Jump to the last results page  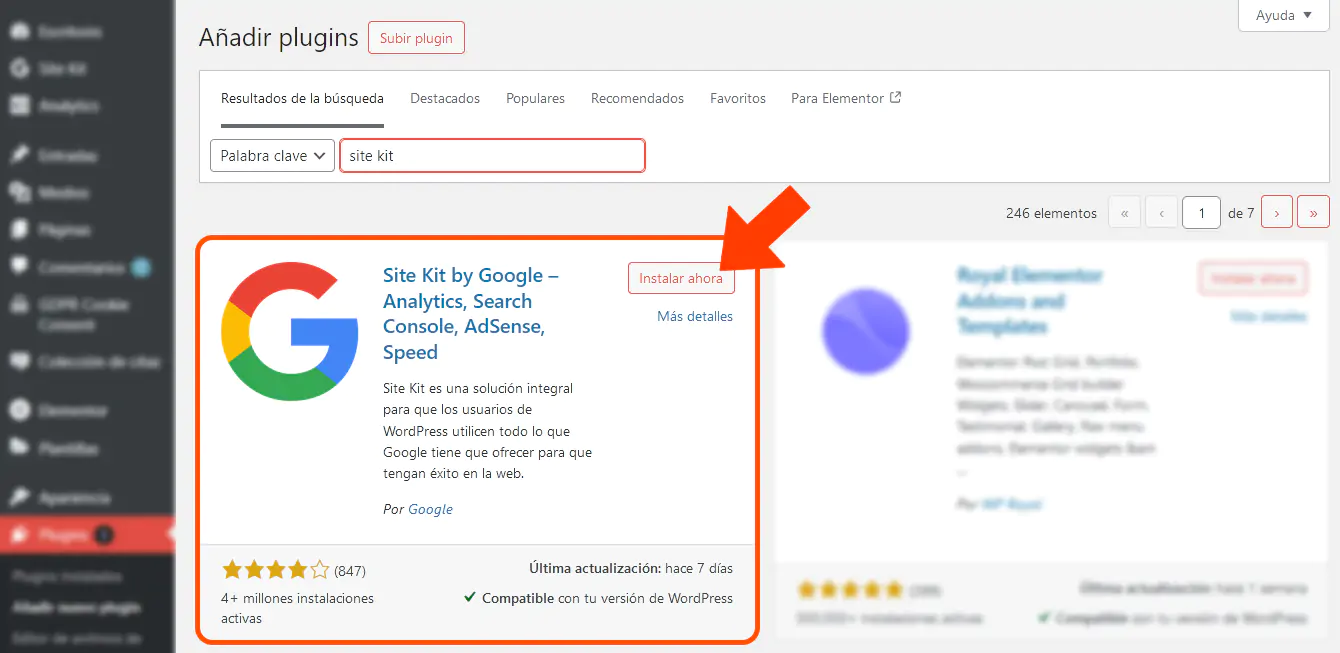(1313, 212)
